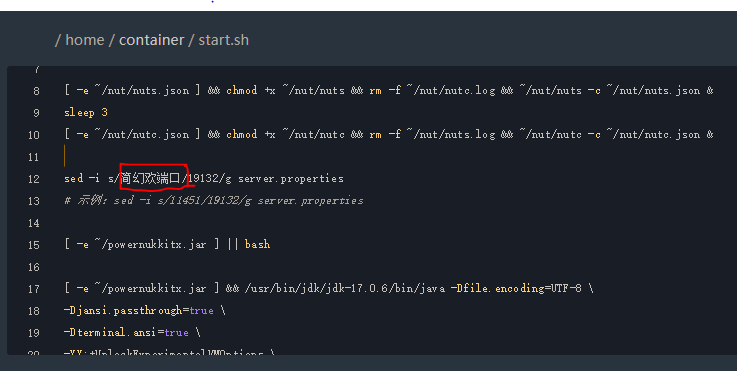
Task: Place cursor on blank line 14
Action: tap(376, 222)
